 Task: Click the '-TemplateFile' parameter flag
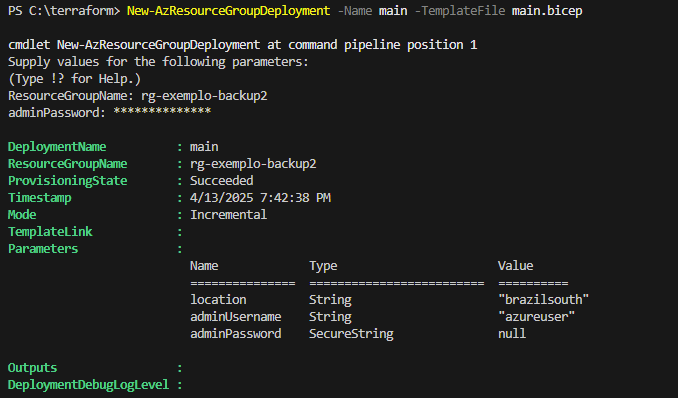[x=460, y=11]
